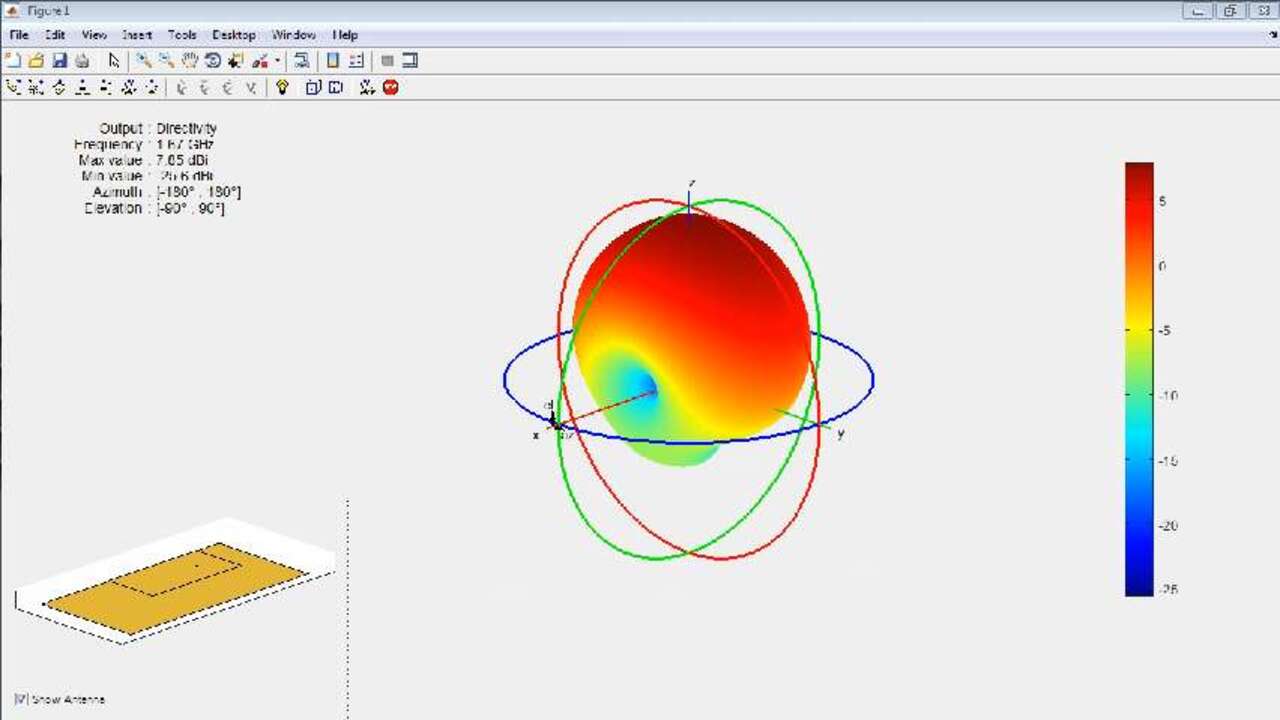The width and height of the screenshot is (1280, 720).
Task: Activate the Zoom Out magnifier tool
Action: (166, 61)
